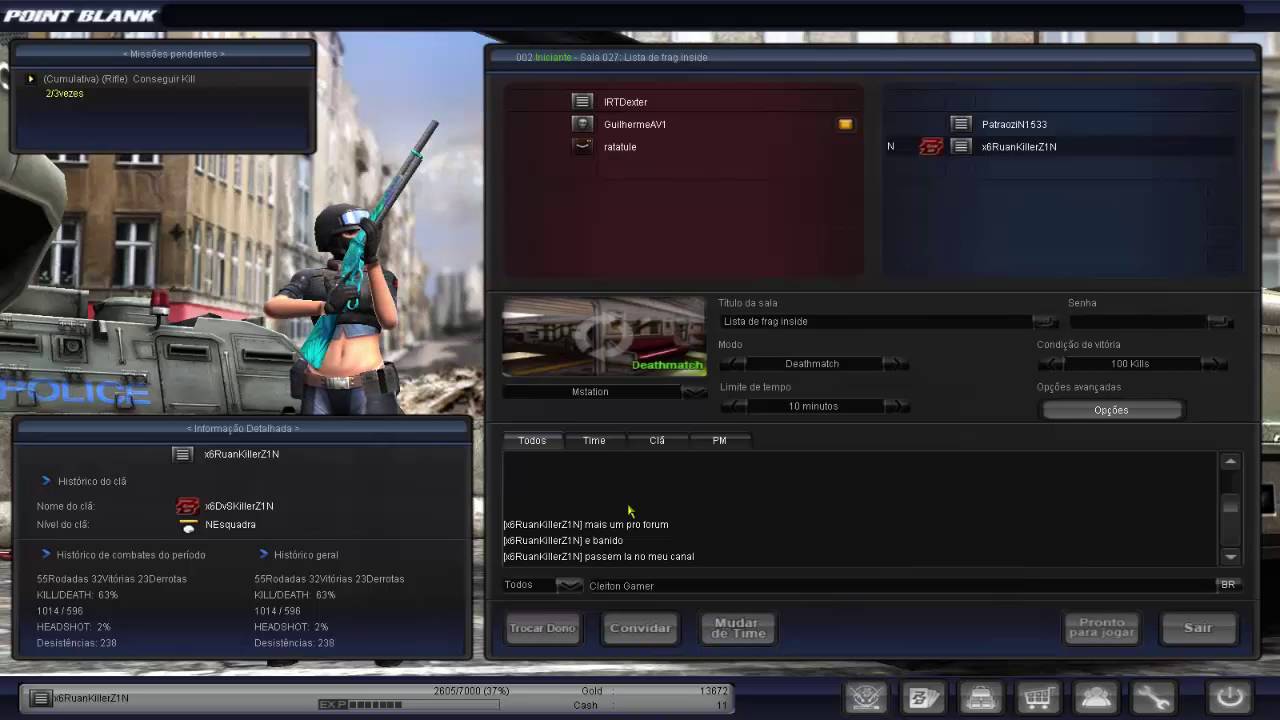The width and height of the screenshot is (1280, 720).
Task: Click the arrow beside Histórico geral
Action: click(264, 554)
